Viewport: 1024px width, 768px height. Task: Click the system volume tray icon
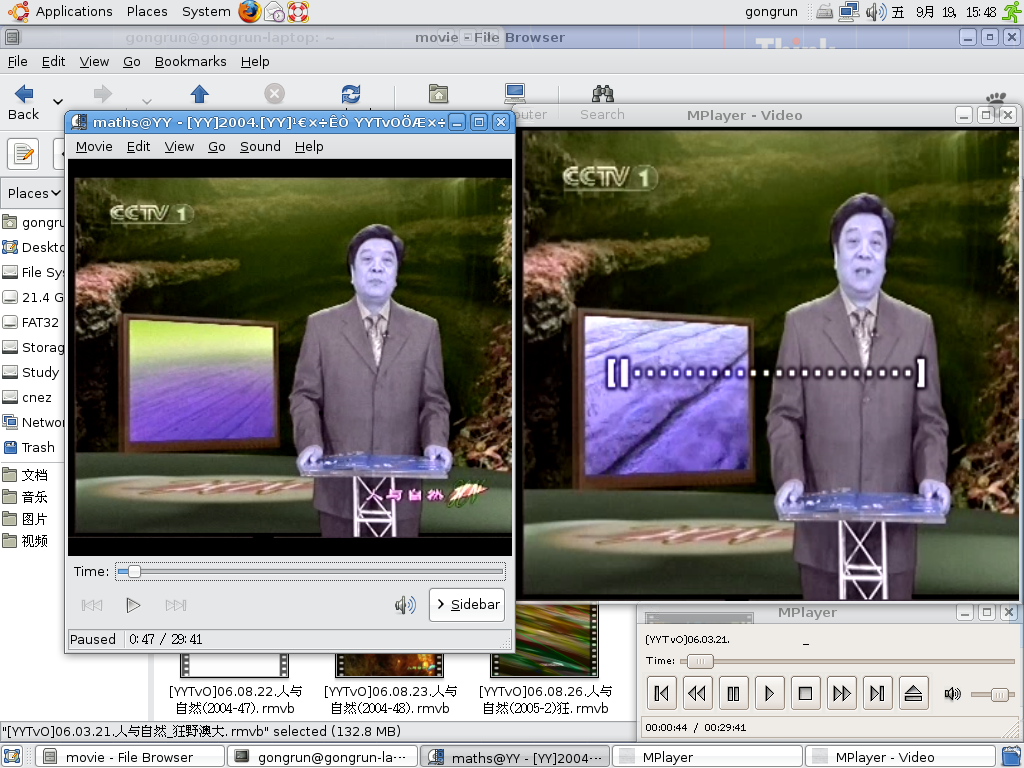(x=876, y=12)
